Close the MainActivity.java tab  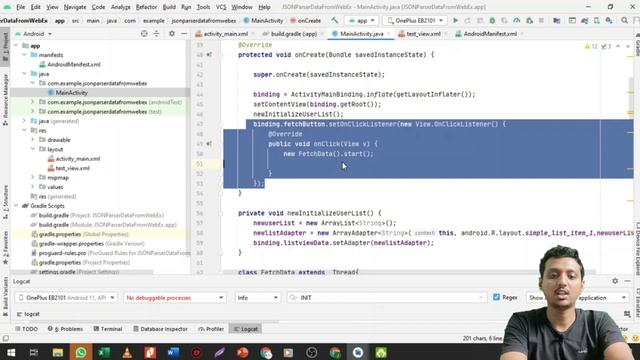tap(389, 34)
